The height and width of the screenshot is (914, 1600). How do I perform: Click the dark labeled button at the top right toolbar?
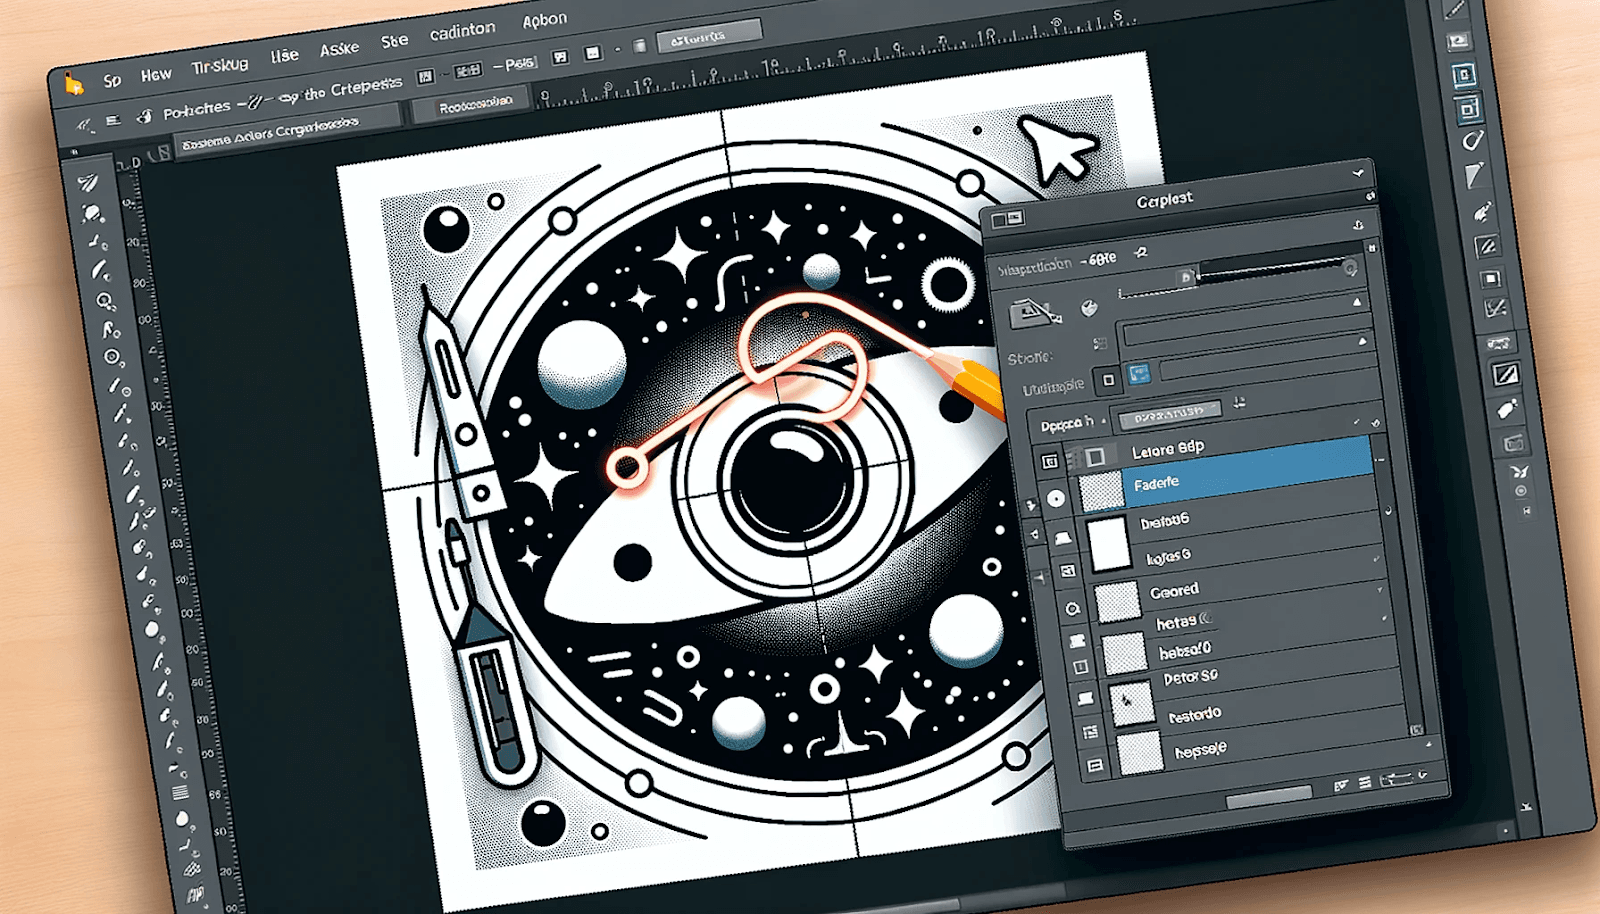coord(710,37)
